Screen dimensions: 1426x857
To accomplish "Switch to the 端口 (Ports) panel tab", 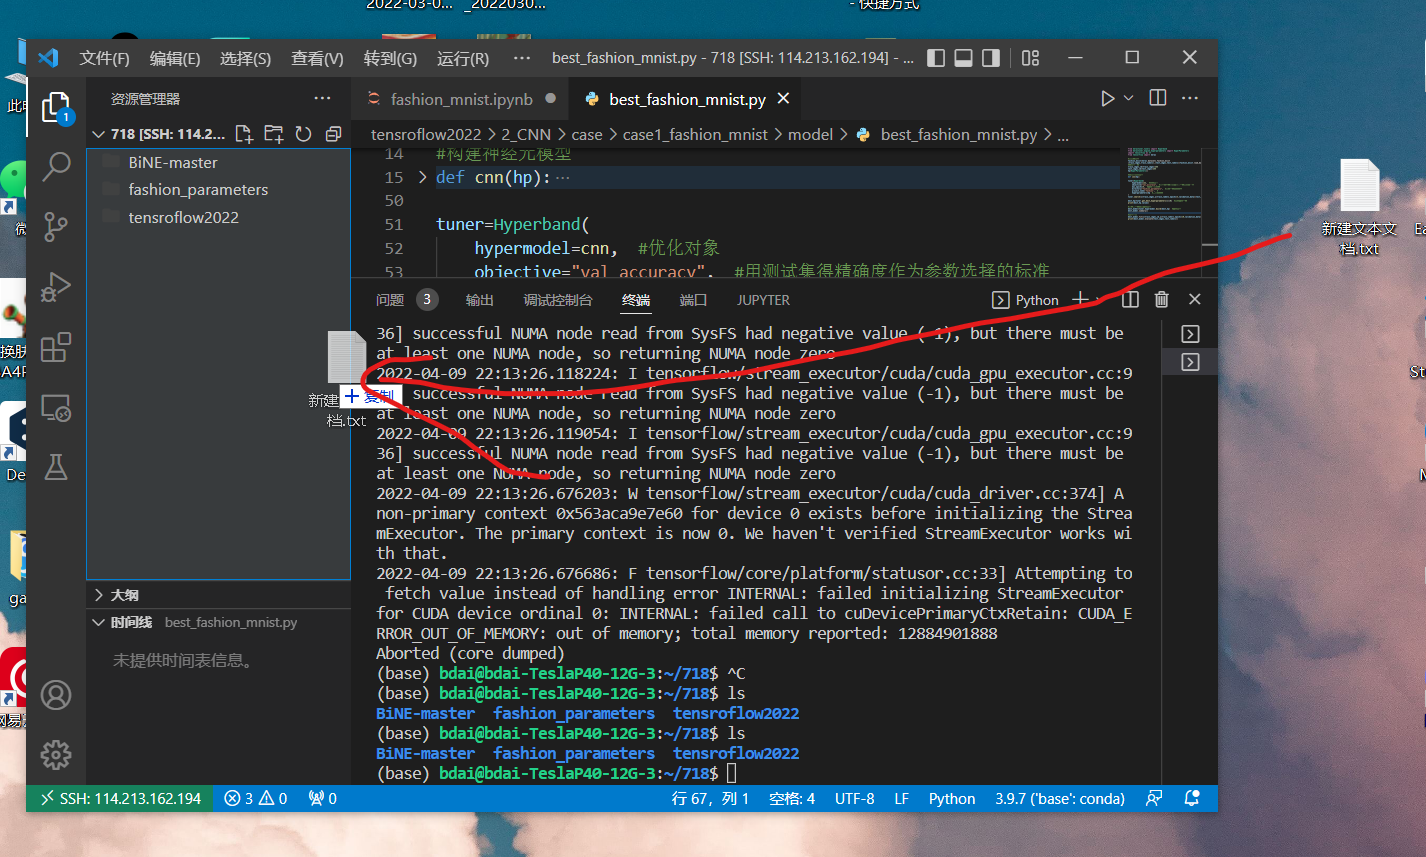I will [693, 300].
